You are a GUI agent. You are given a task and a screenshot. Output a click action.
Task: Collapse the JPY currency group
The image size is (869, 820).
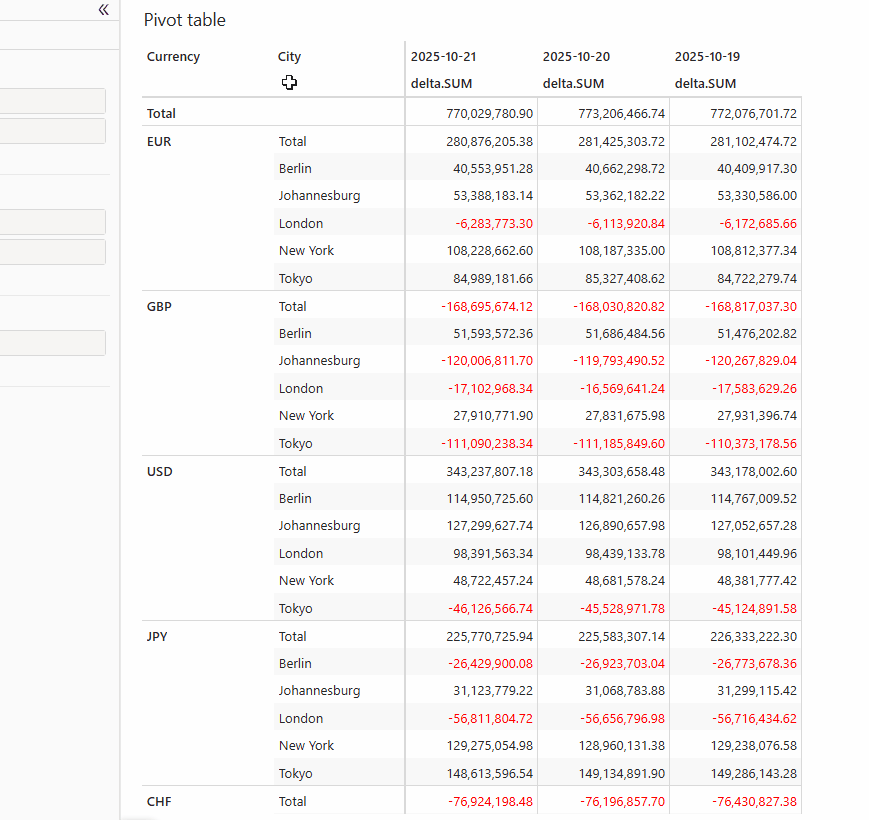(159, 636)
